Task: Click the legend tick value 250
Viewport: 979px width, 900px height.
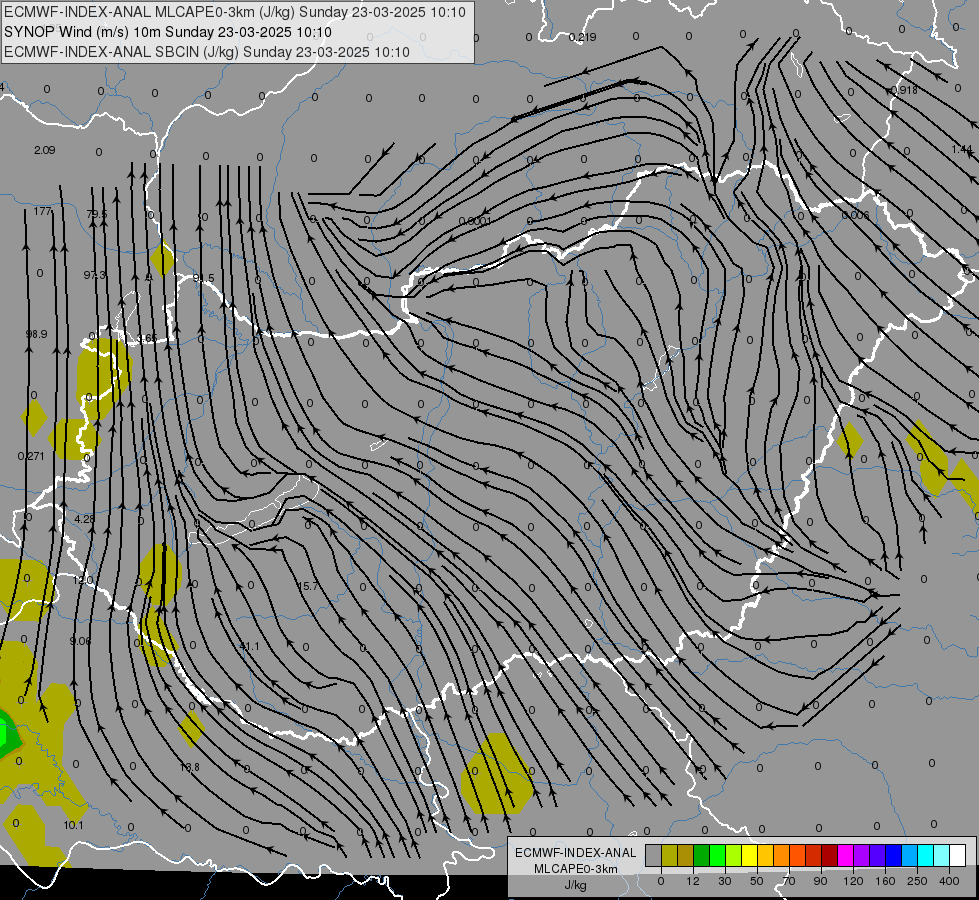Action: [x=917, y=881]
